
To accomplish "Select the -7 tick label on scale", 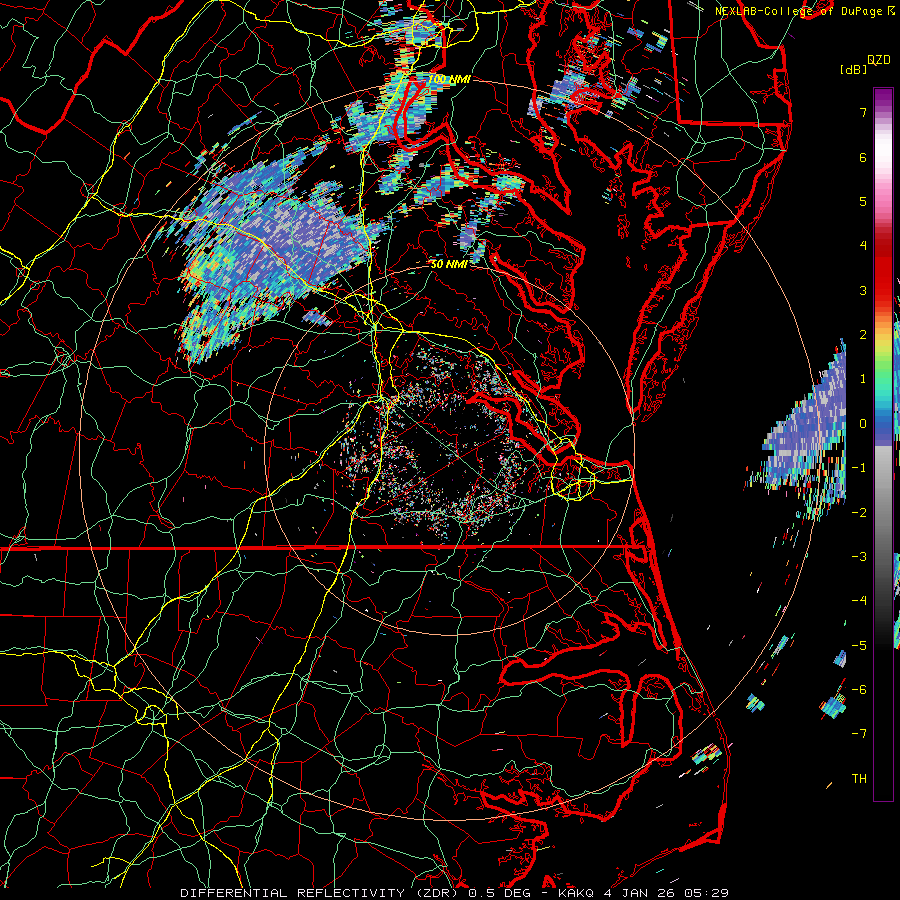I will pyautogui.click(x=859, y=734).
